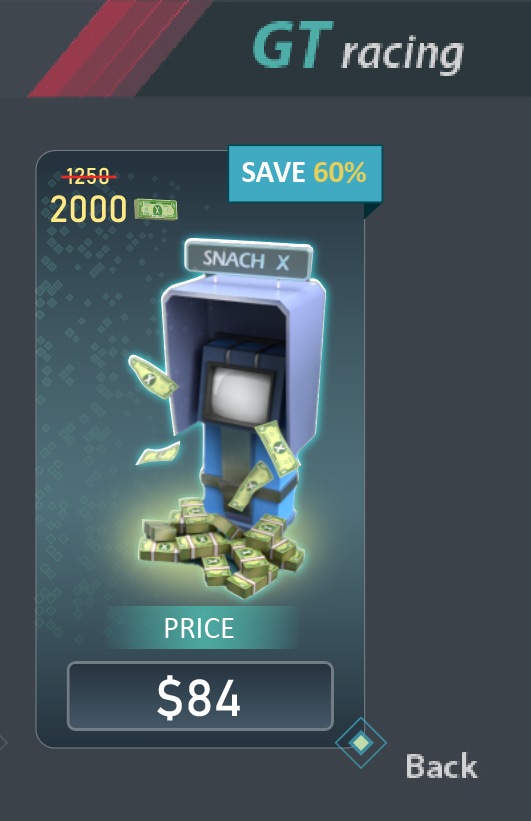Click the green cash bill icon next to 2000
The image size is (531, 821).
point(156,209)
